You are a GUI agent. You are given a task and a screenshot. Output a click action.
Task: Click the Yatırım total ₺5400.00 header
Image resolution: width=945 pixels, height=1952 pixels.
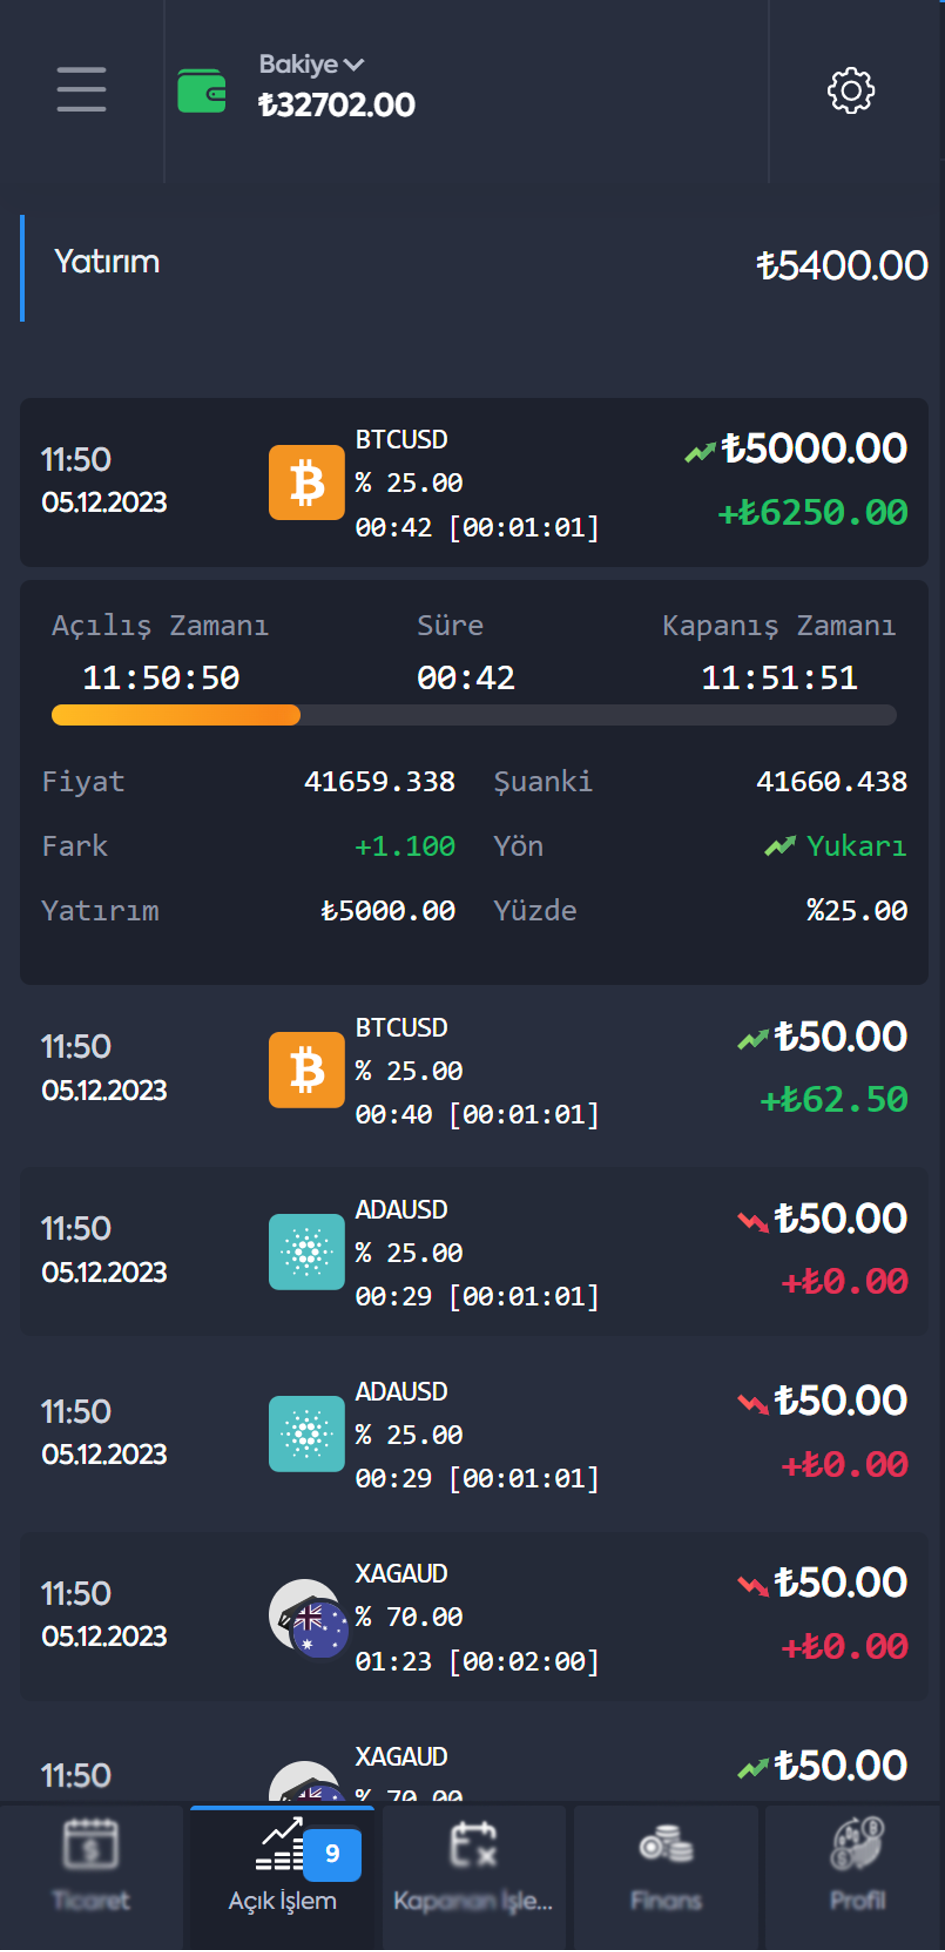pos(474,266)
